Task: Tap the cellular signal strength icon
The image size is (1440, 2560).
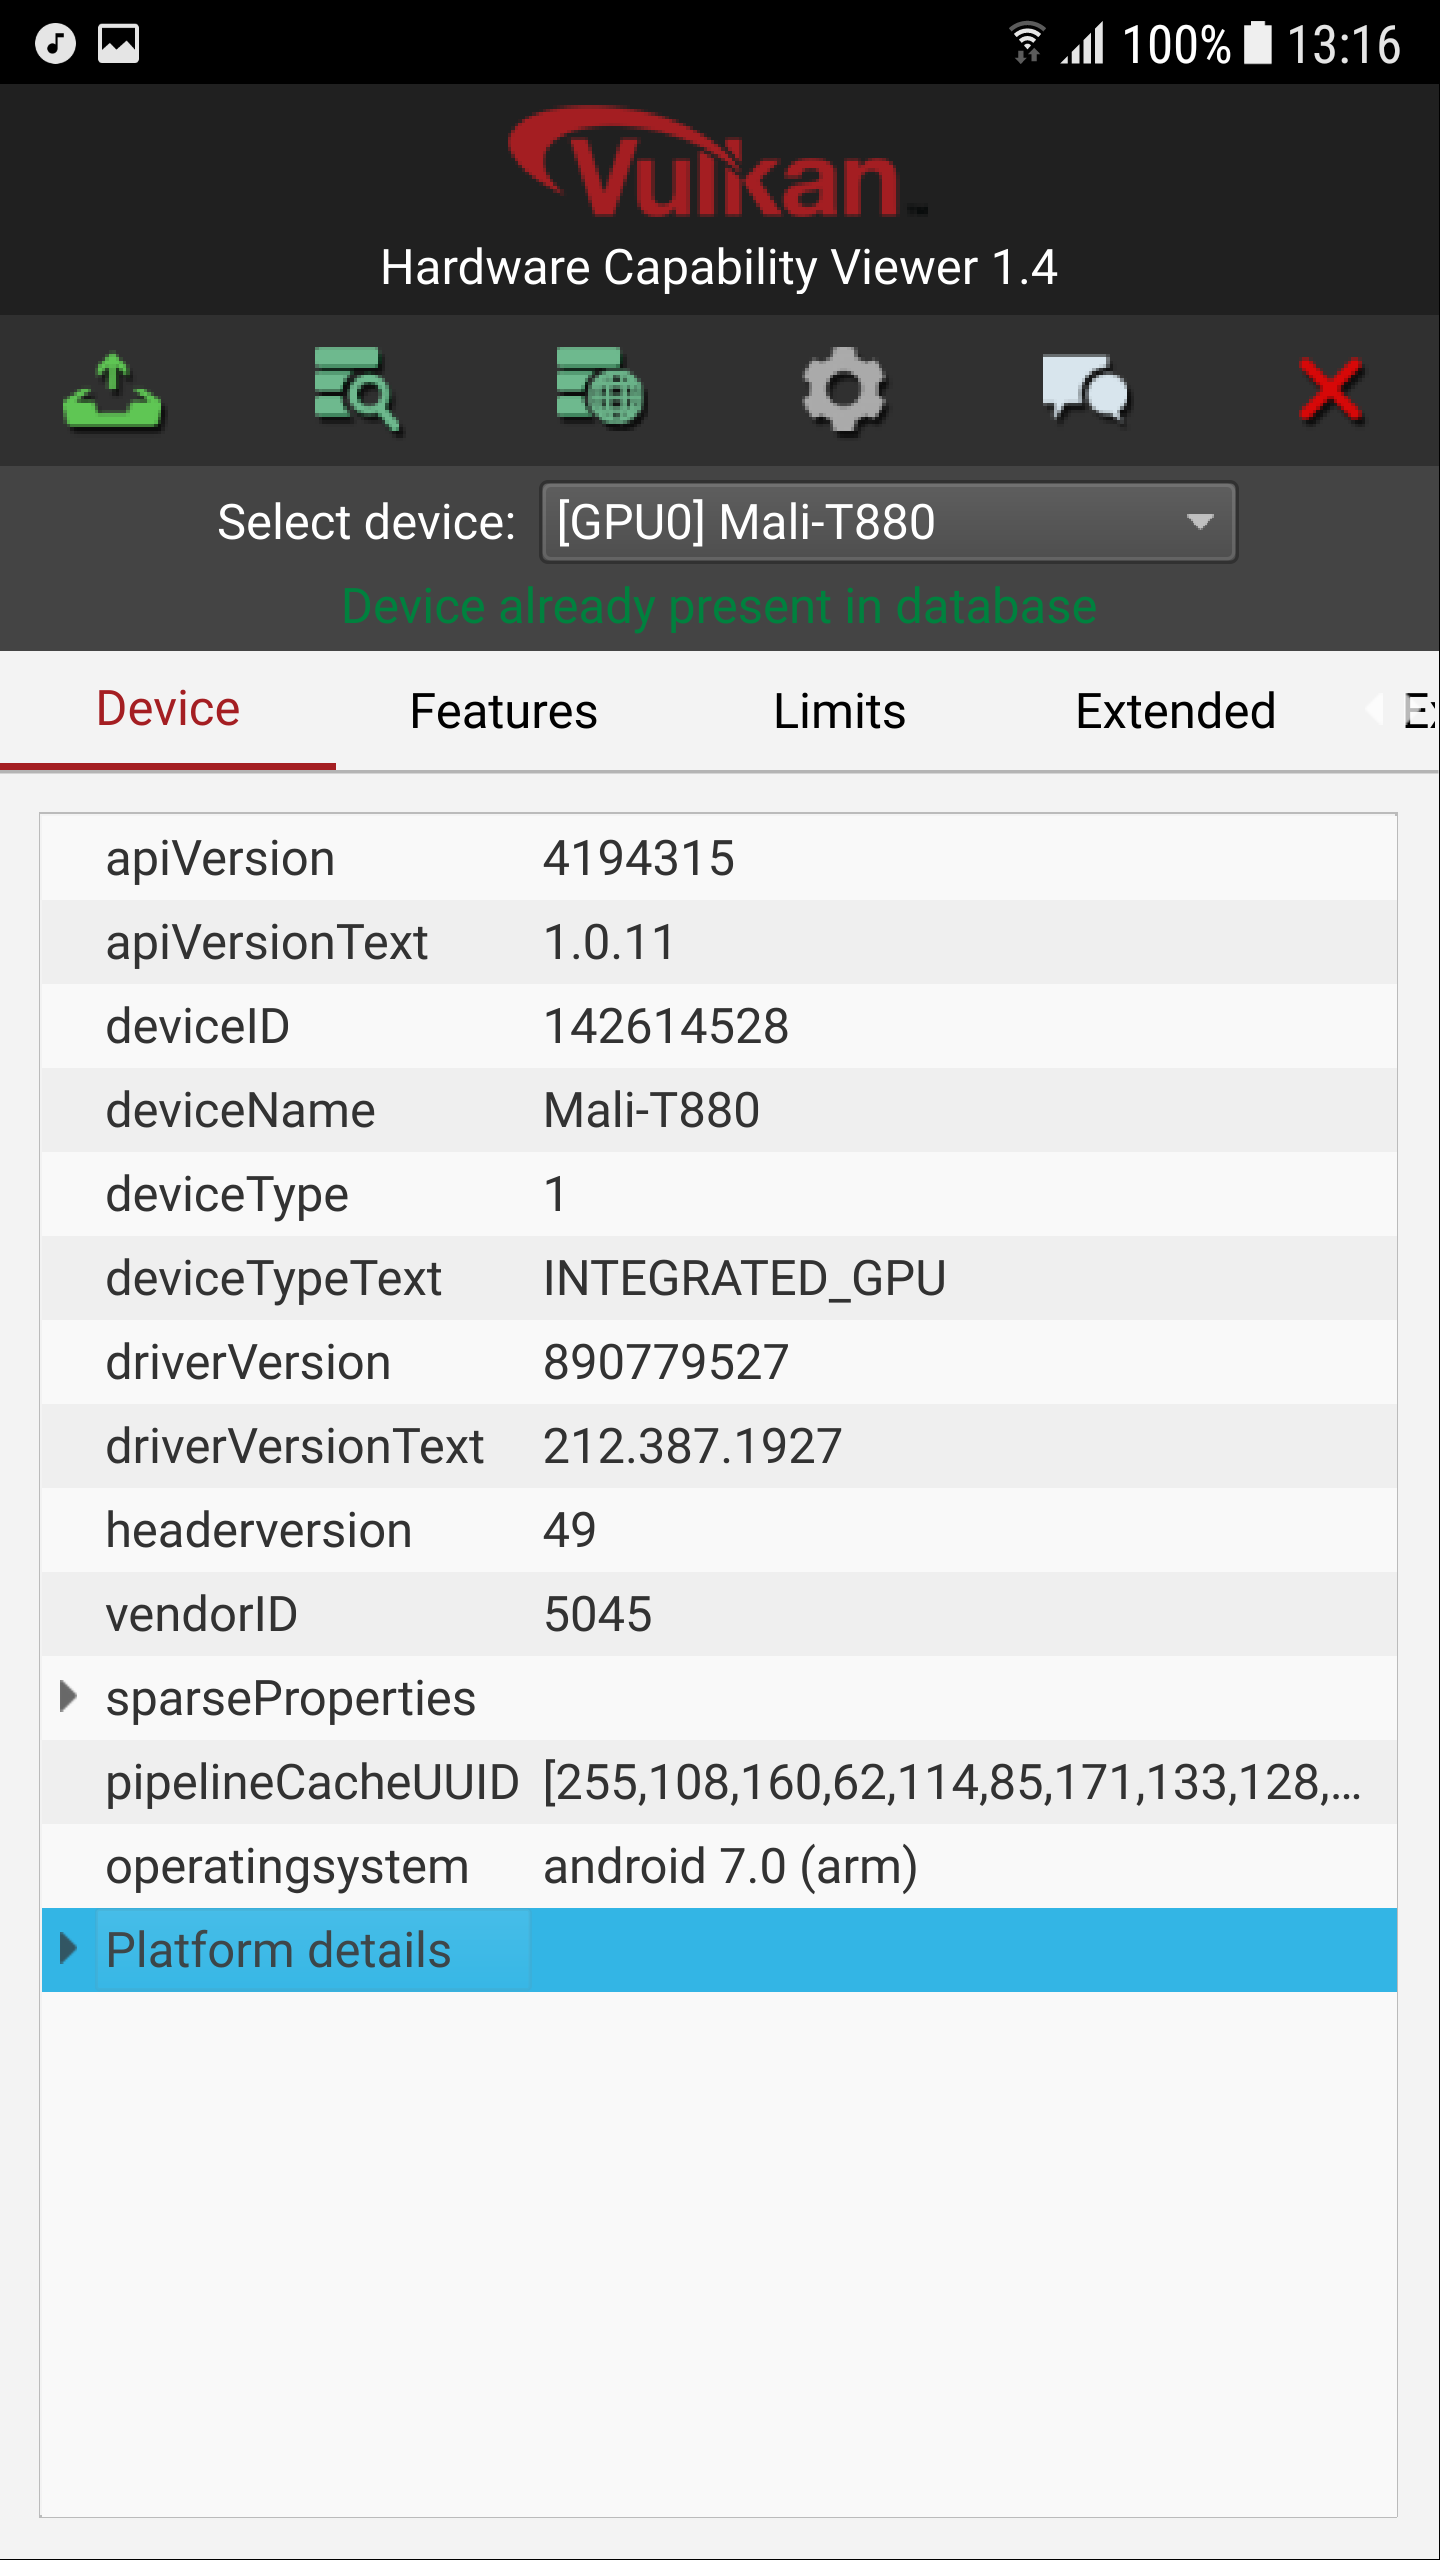Action: (1083, 44)
